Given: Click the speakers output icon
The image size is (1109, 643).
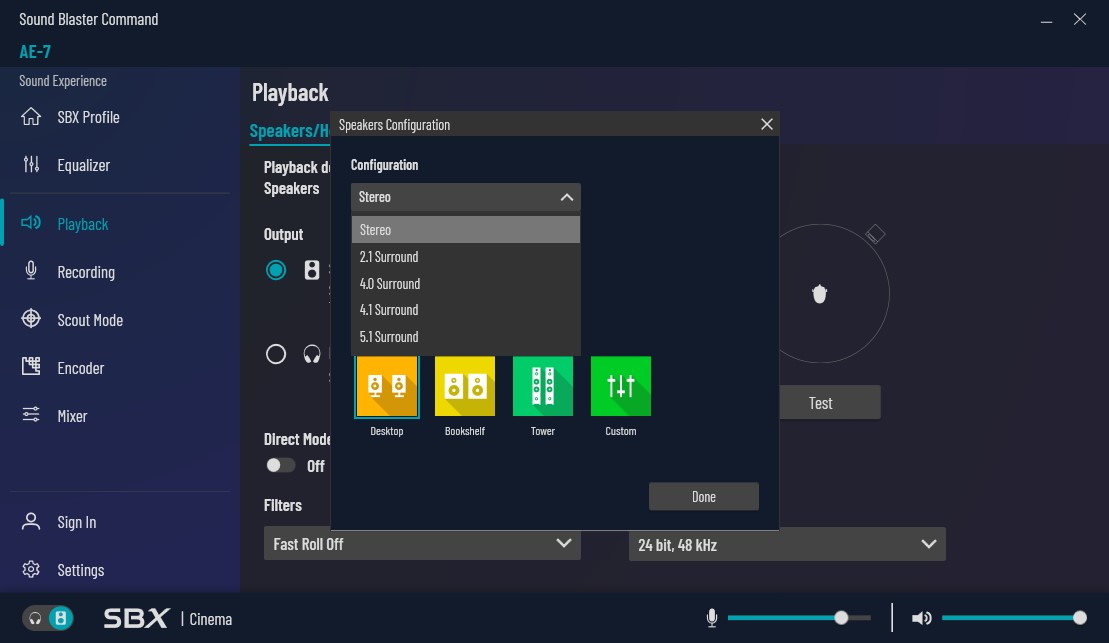Looking at the screenshot, I should [312, 270].
